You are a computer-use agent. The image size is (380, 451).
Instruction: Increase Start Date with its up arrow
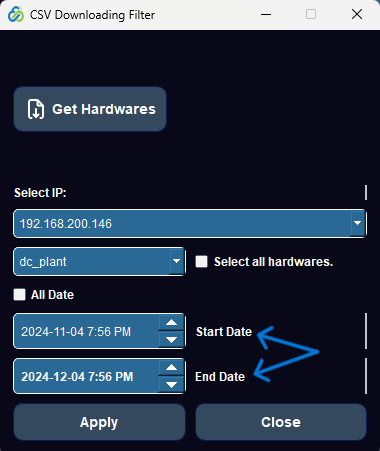171,322
